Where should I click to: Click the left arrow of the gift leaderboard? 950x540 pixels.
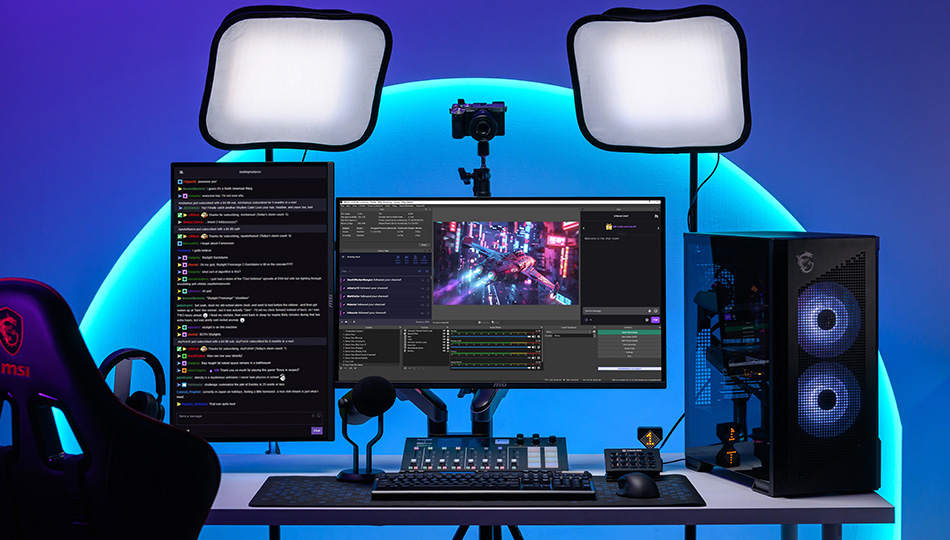coord(583,228)
